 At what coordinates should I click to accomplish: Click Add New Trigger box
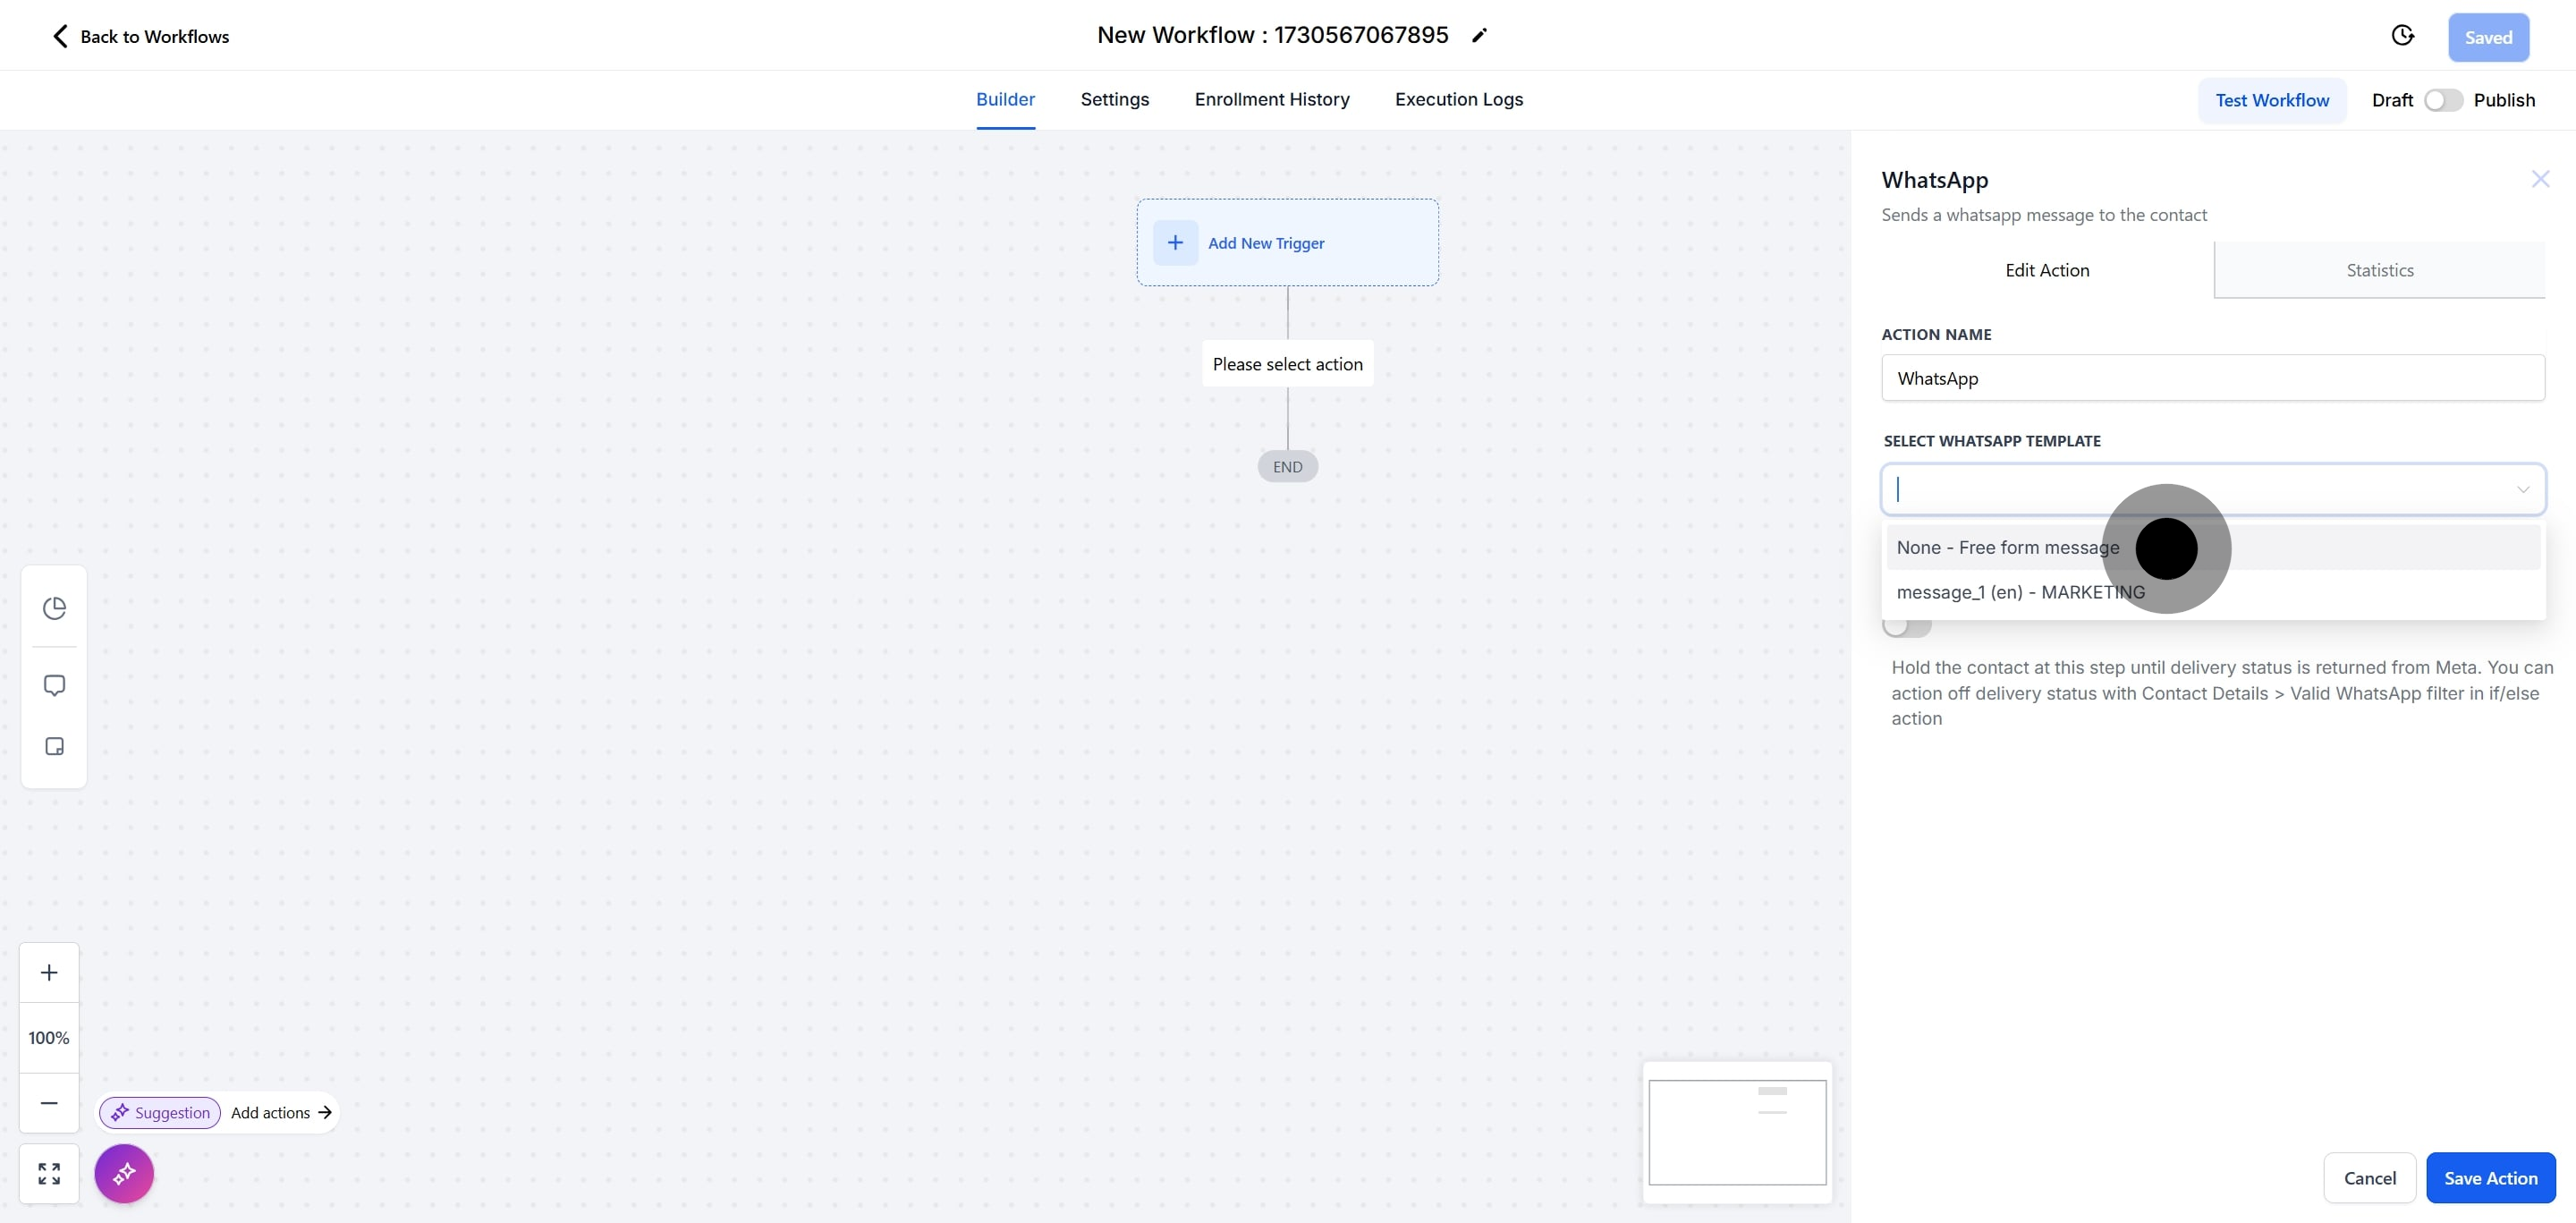pyautogui.click(x=1287, y=243)
